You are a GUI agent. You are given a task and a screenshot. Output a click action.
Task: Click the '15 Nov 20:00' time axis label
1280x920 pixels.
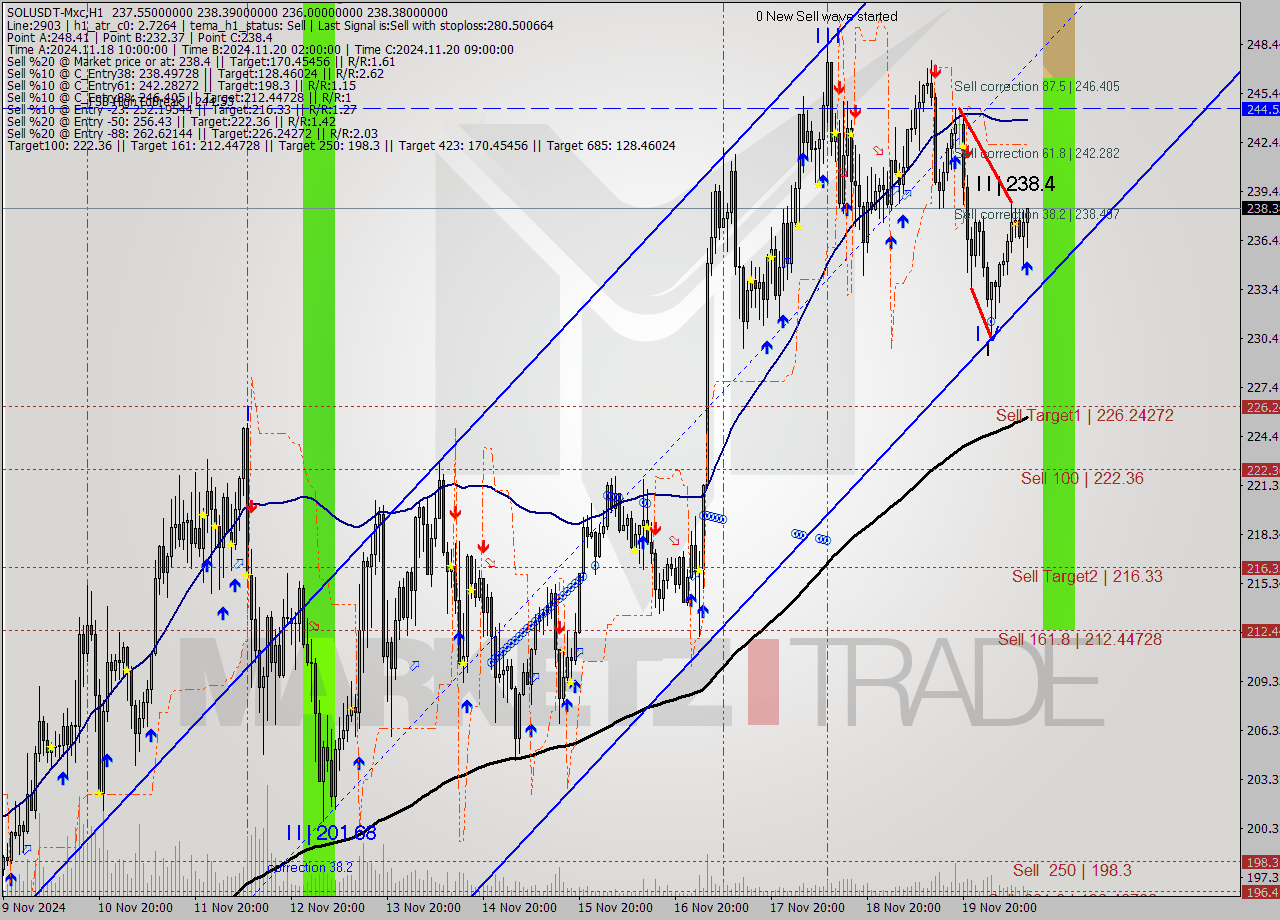pos(615,908)
